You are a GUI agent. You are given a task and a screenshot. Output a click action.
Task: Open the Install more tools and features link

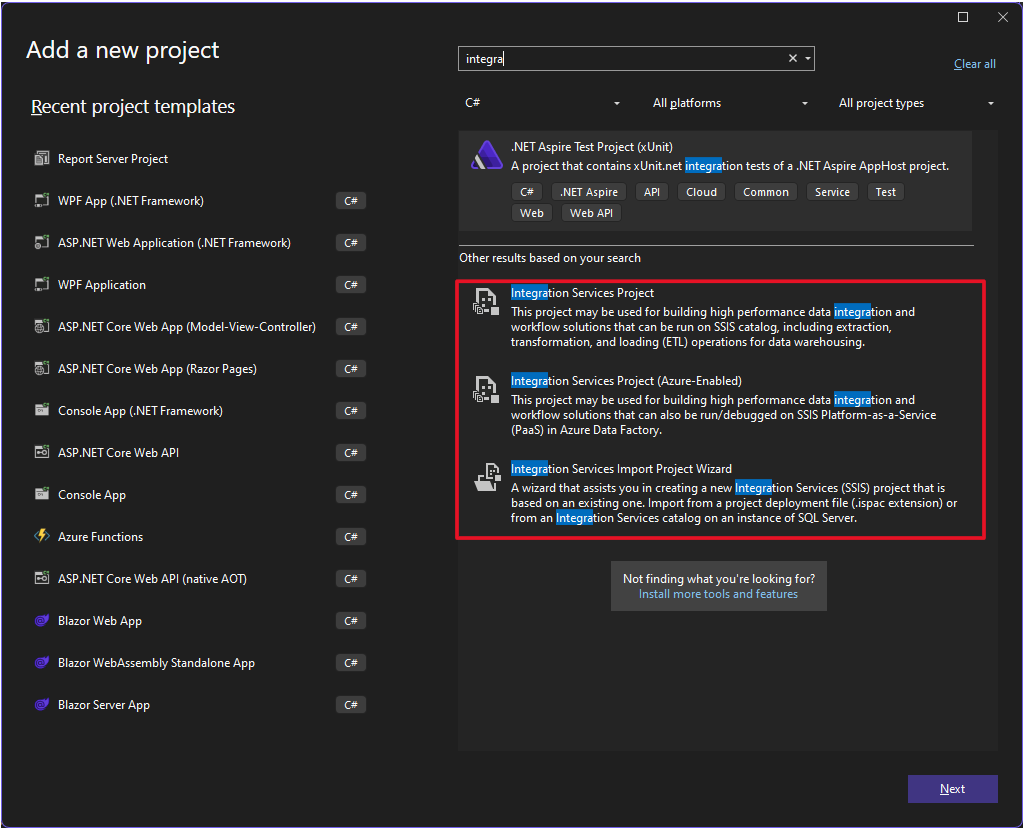click(x=718, y=594)
